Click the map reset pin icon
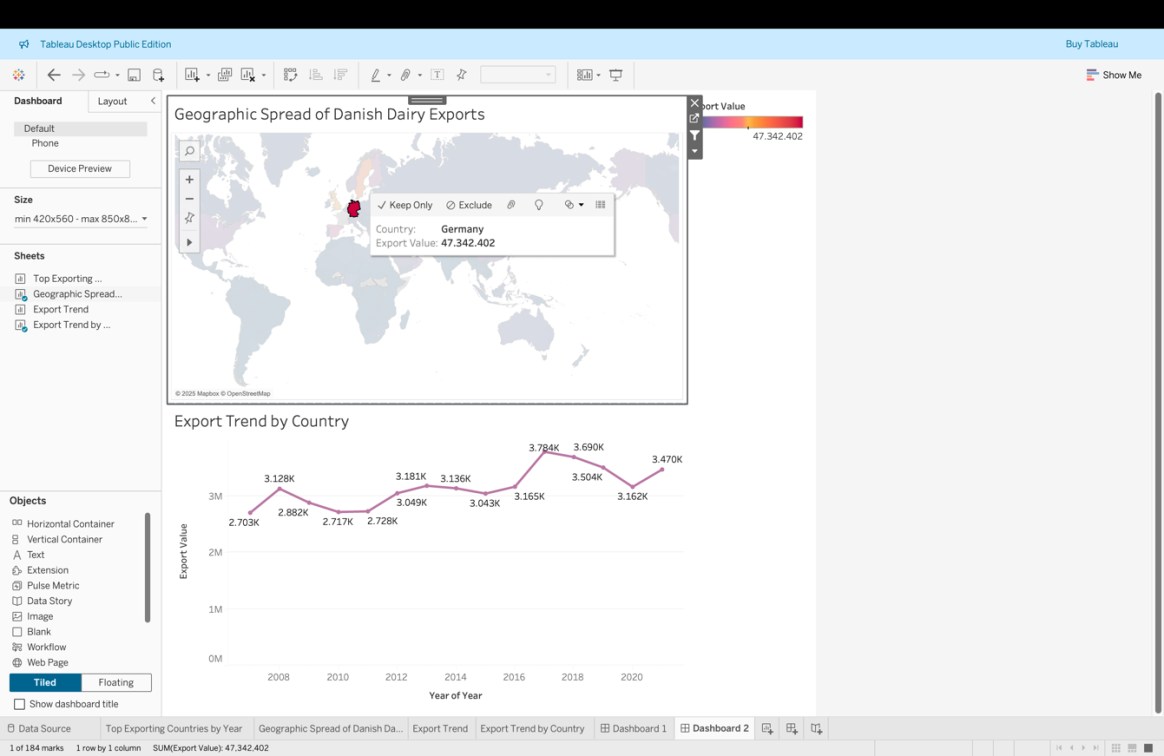The height and width of the screenshot is (756, 1164). (189, 218)
